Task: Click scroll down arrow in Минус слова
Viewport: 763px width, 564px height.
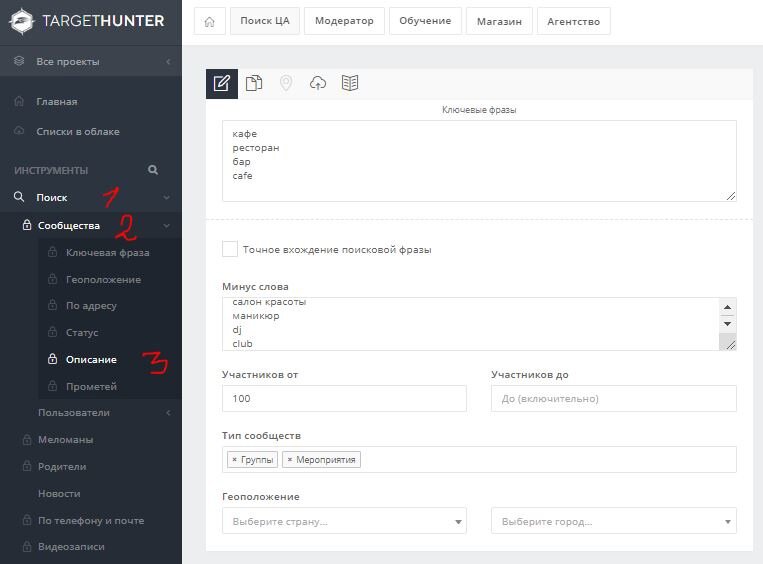Action: click(x=727, y=324)
